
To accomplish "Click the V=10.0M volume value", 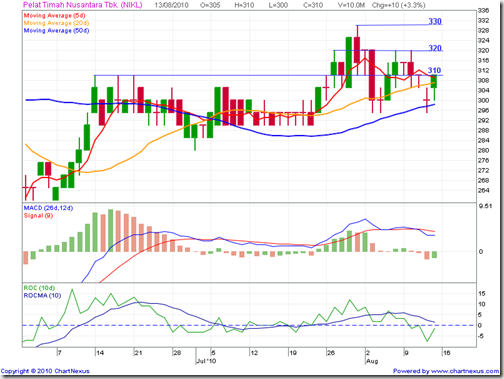I will [351, 5].
